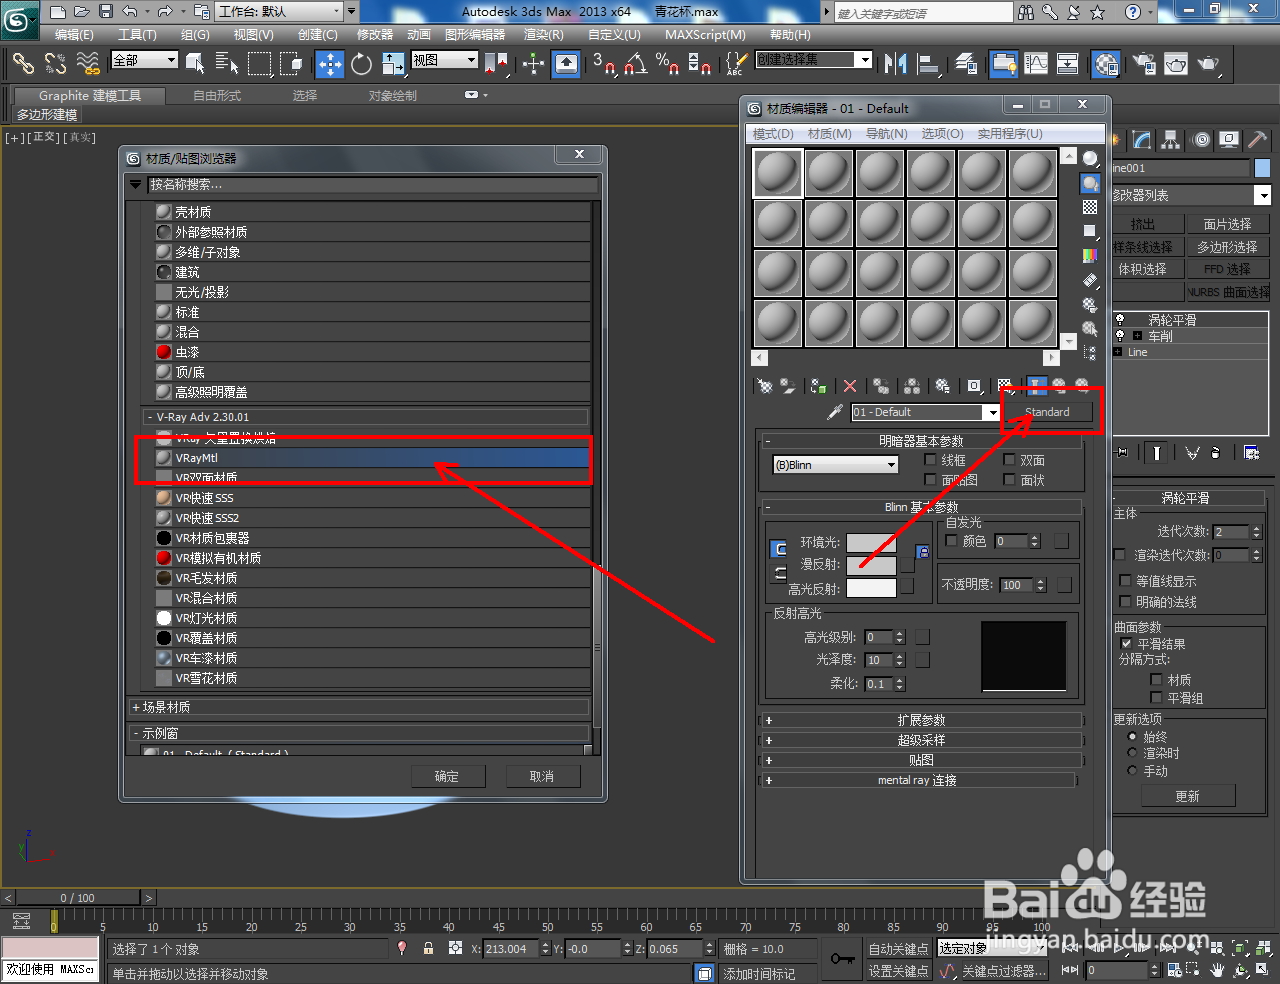The image size is (1280, 984).
Task: Toggle the 3D Snaps icon
Action: [603, 64]
